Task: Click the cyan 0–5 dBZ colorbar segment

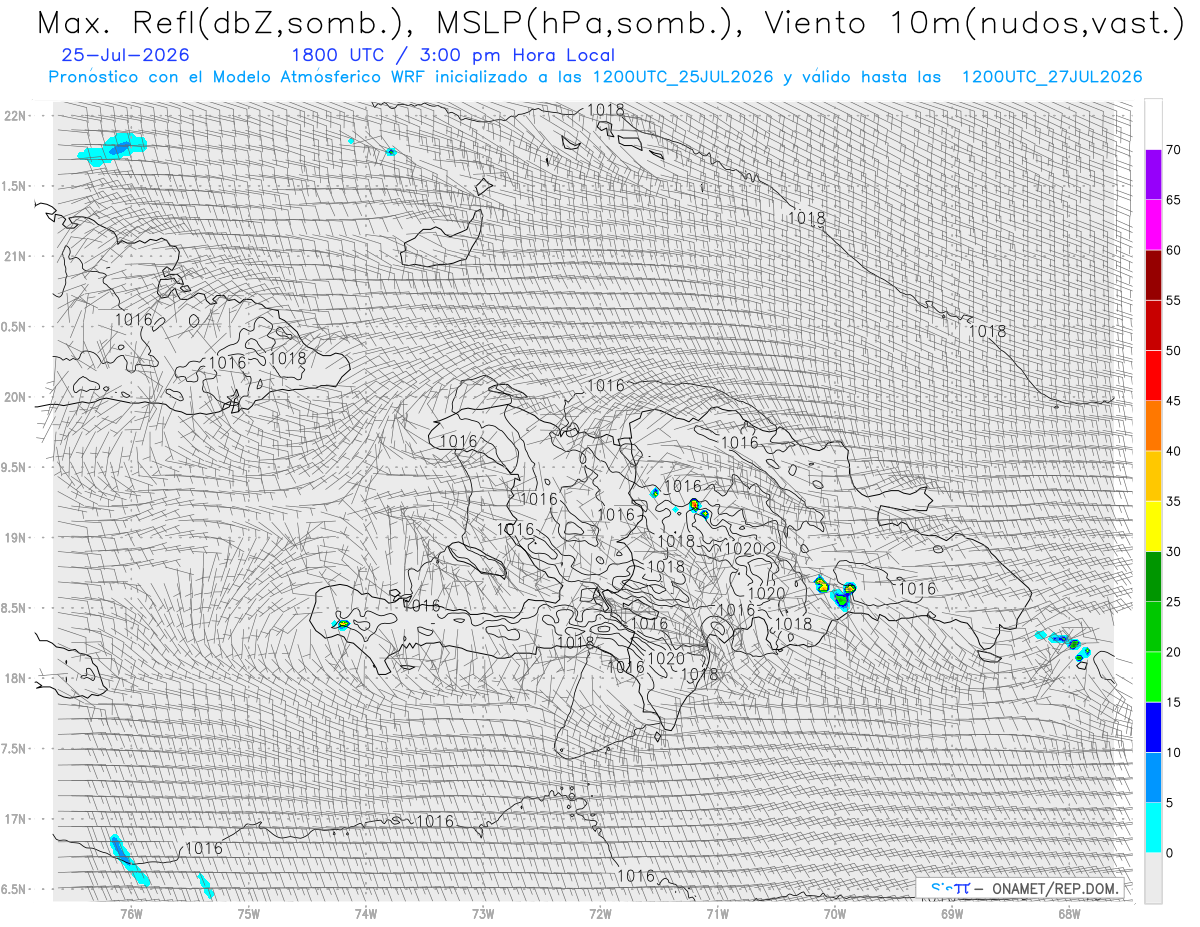Action: coord(1153,828)
